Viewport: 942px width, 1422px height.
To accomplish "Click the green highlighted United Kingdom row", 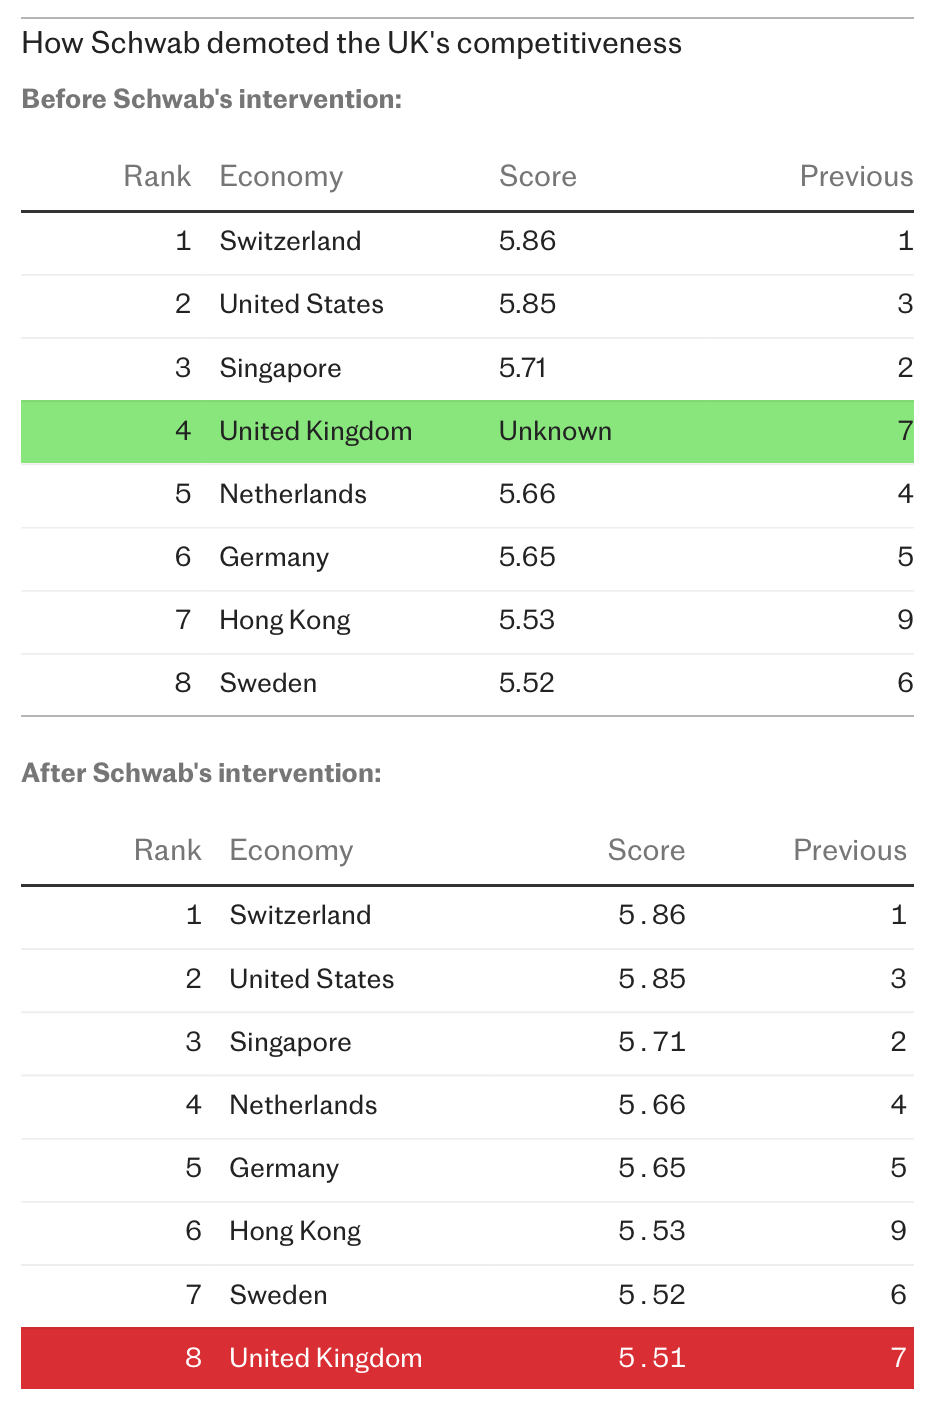I will pyautogui.click(x=467, y=431).
